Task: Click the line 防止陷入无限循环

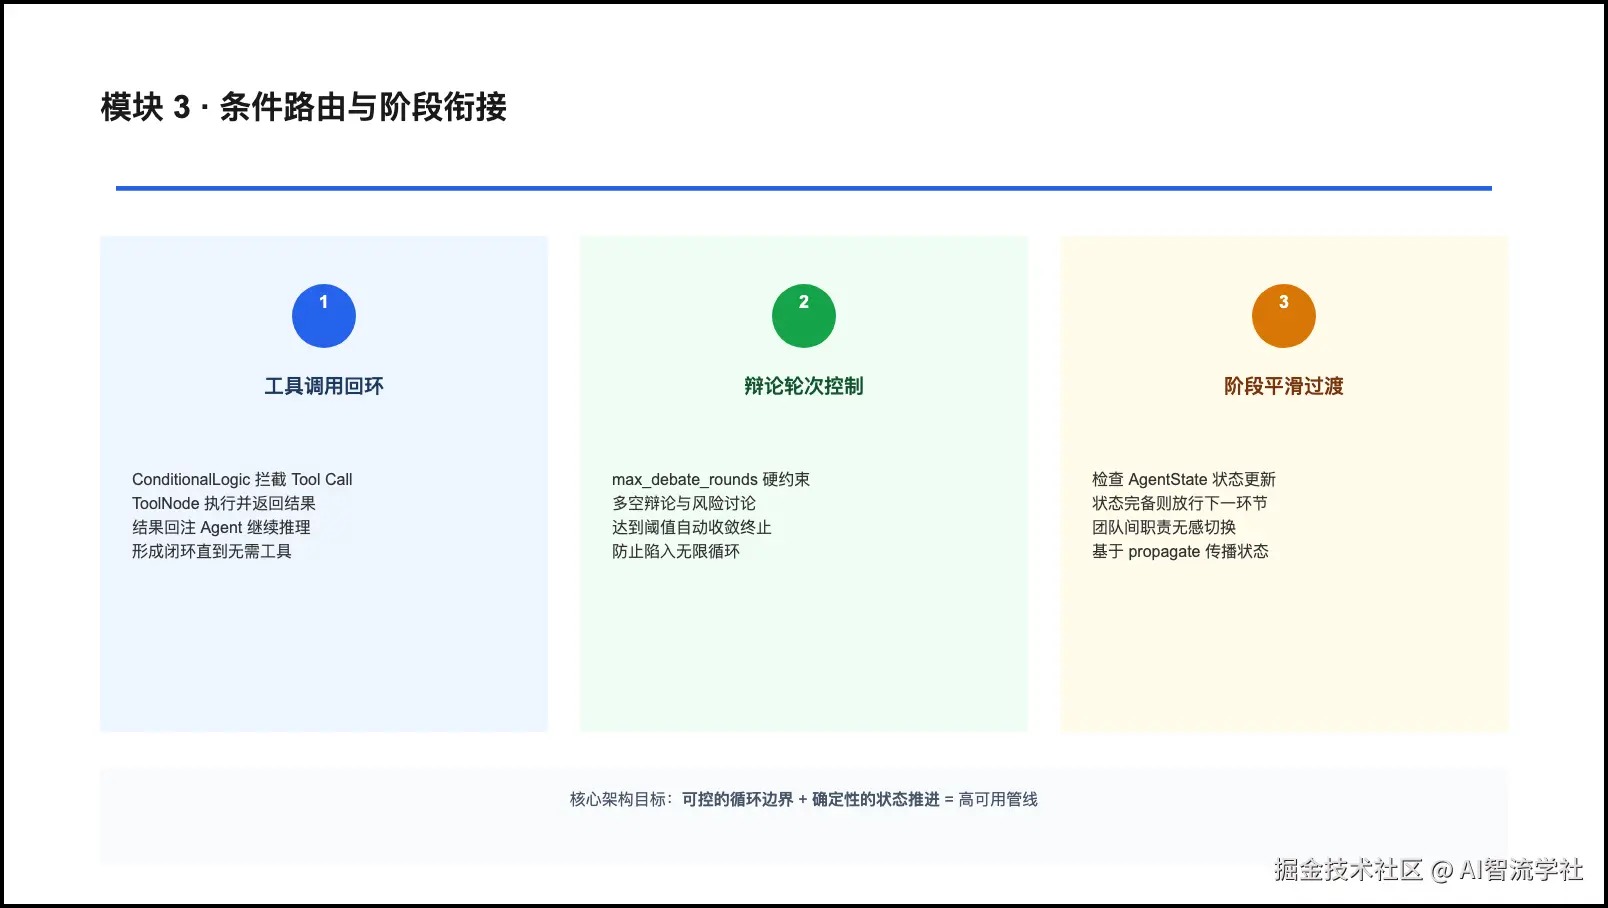Action: click(x=676, y=552)
